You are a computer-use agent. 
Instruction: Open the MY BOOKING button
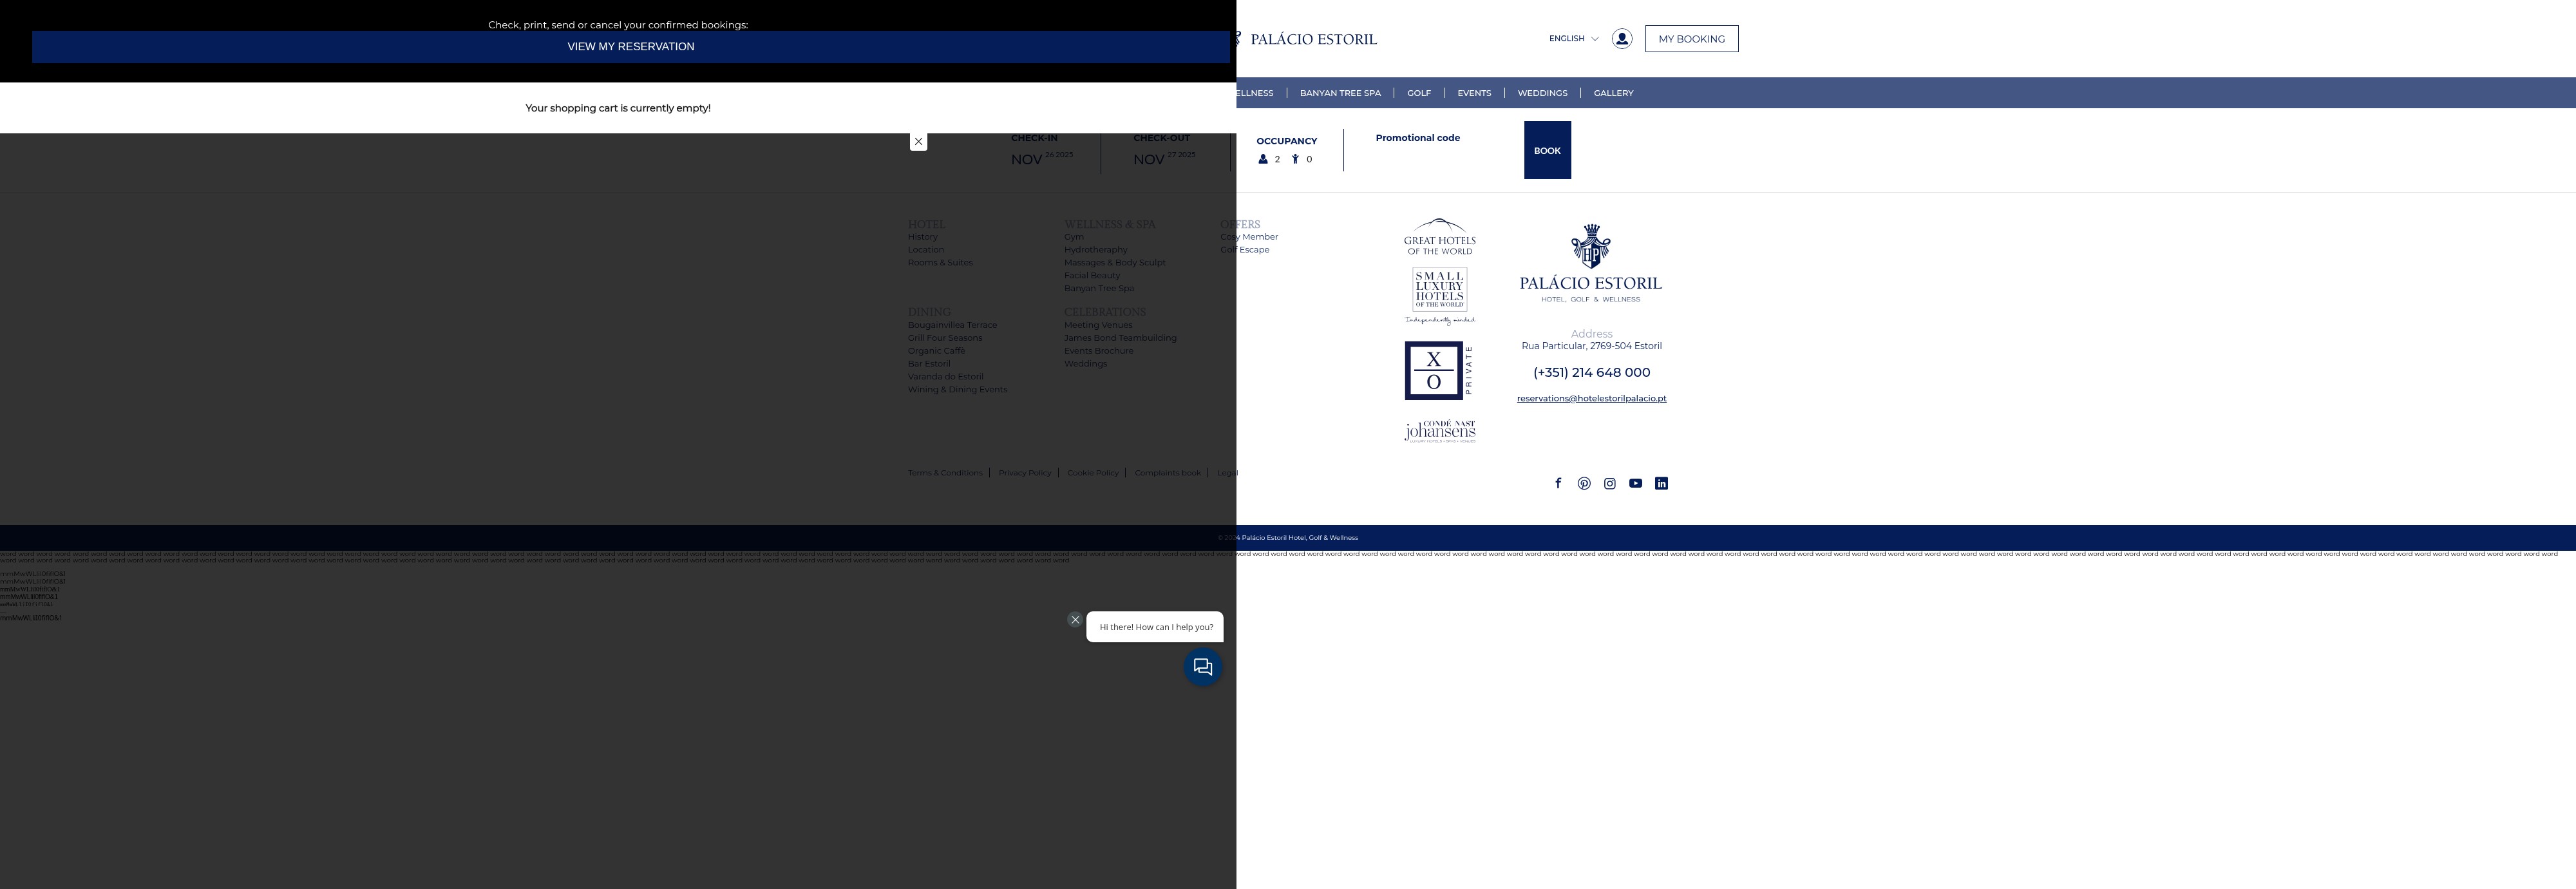pyautogui.click(x=1691, y=39)
